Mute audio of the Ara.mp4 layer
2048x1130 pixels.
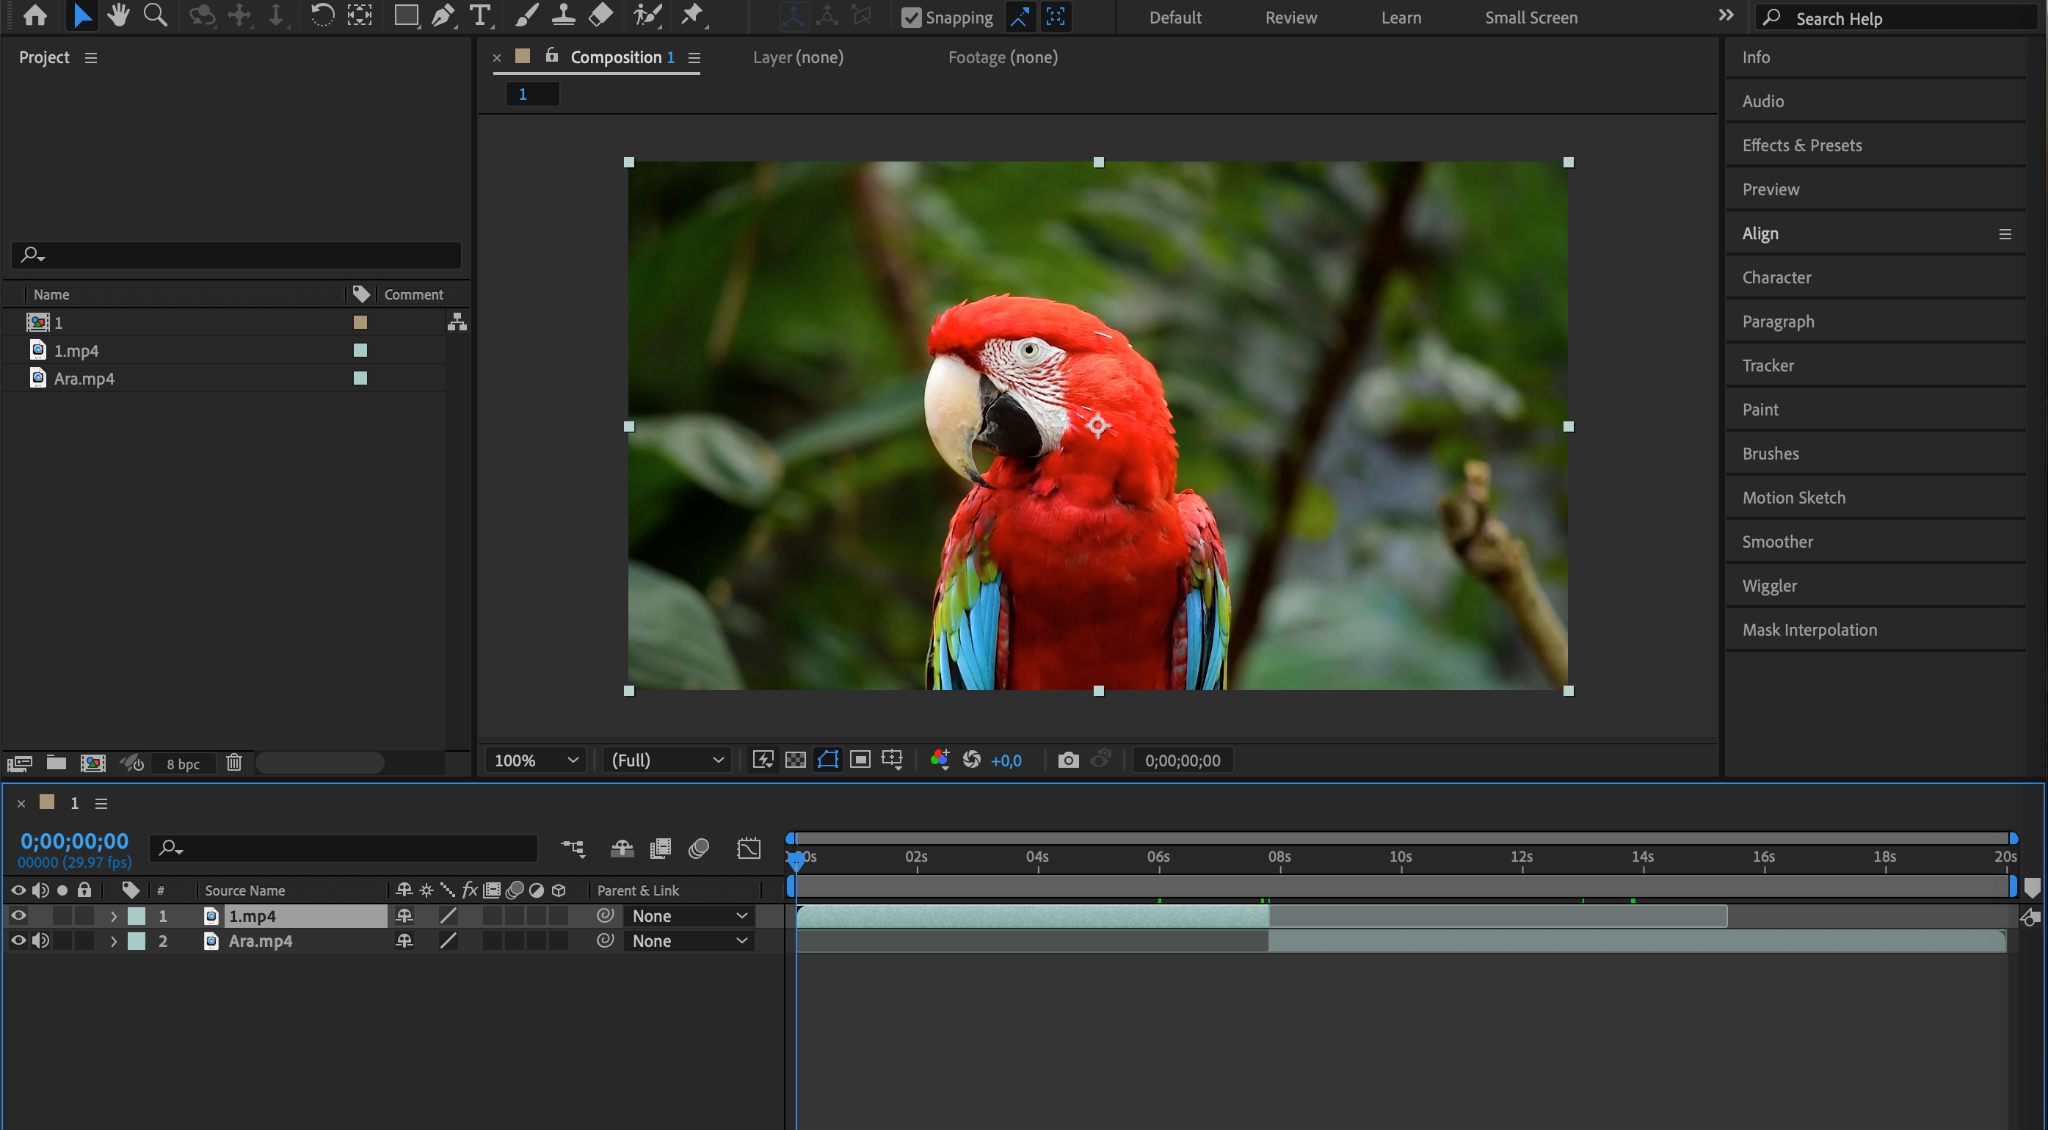[40, 941]
